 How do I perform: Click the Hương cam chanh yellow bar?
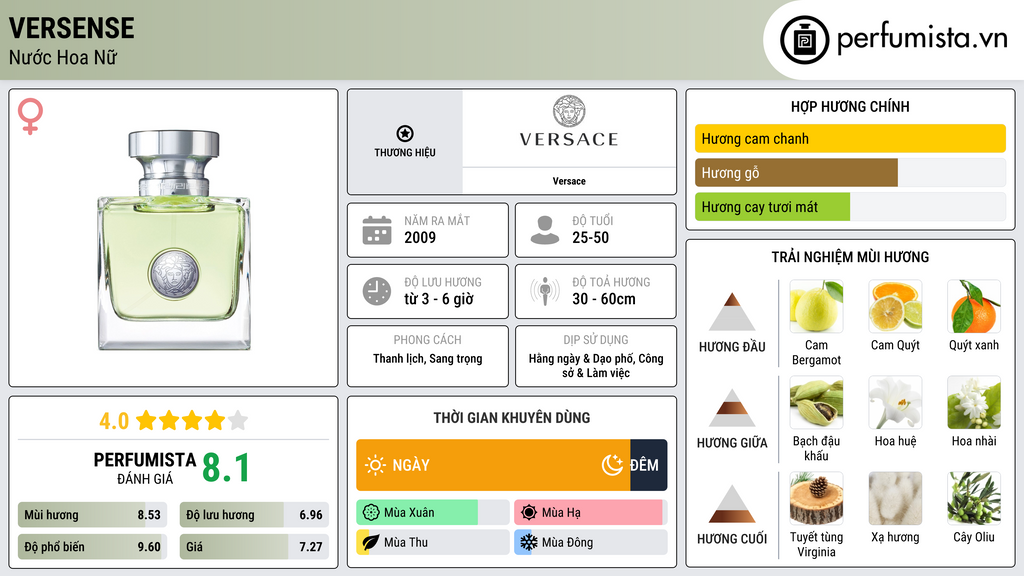(849, 139)
